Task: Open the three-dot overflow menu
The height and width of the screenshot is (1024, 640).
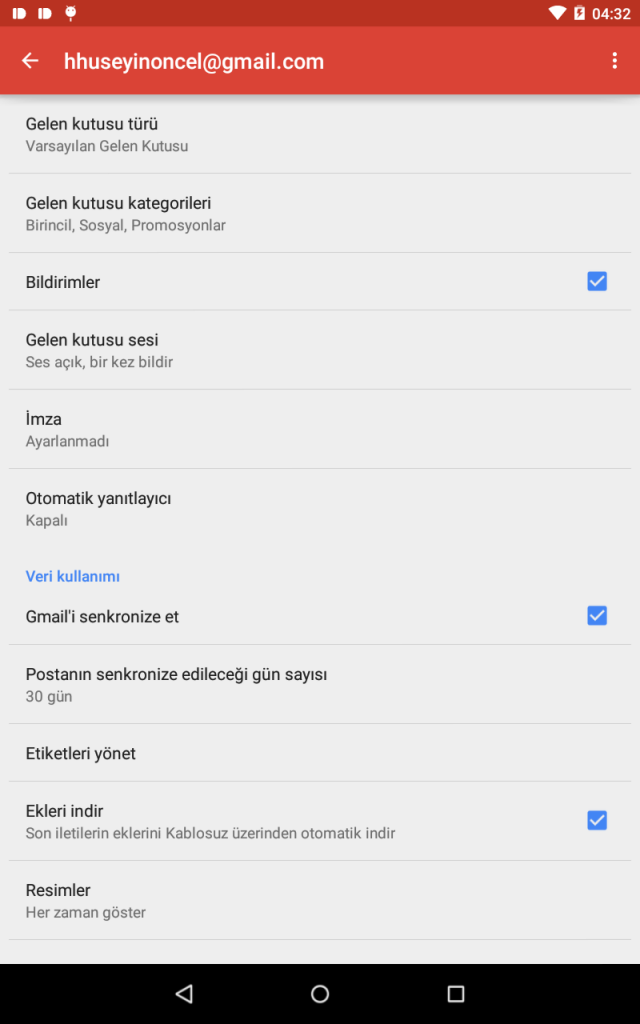Action: pyautogui.click(x=614, y=61)
